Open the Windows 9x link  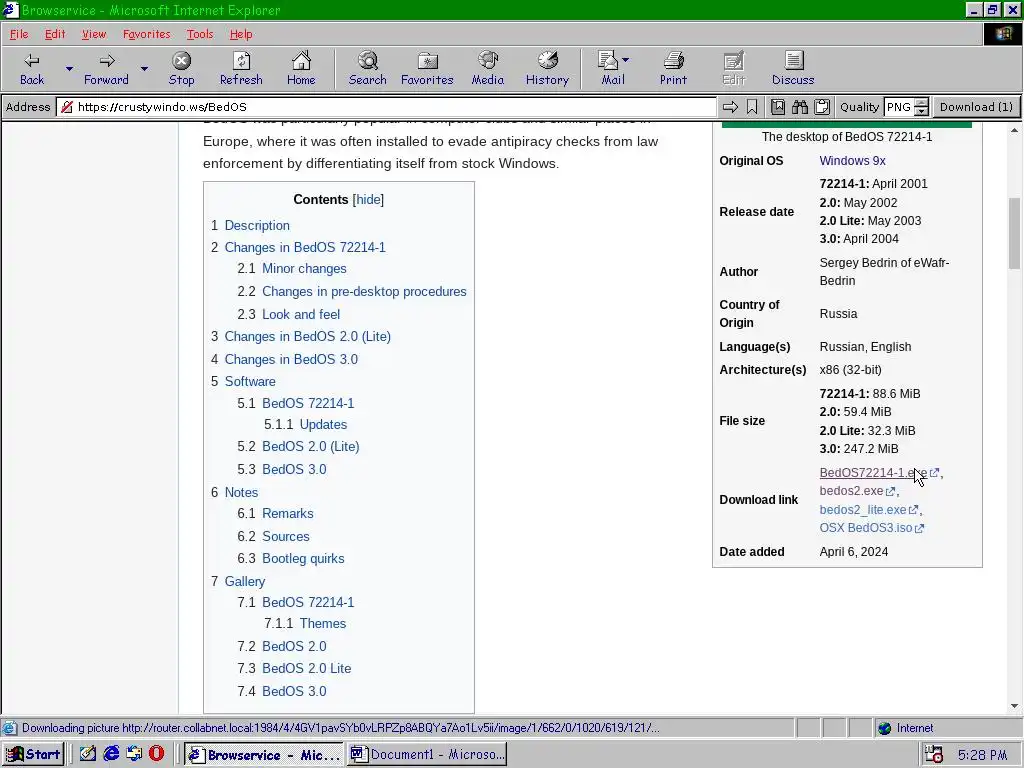(x=852, y=161)
